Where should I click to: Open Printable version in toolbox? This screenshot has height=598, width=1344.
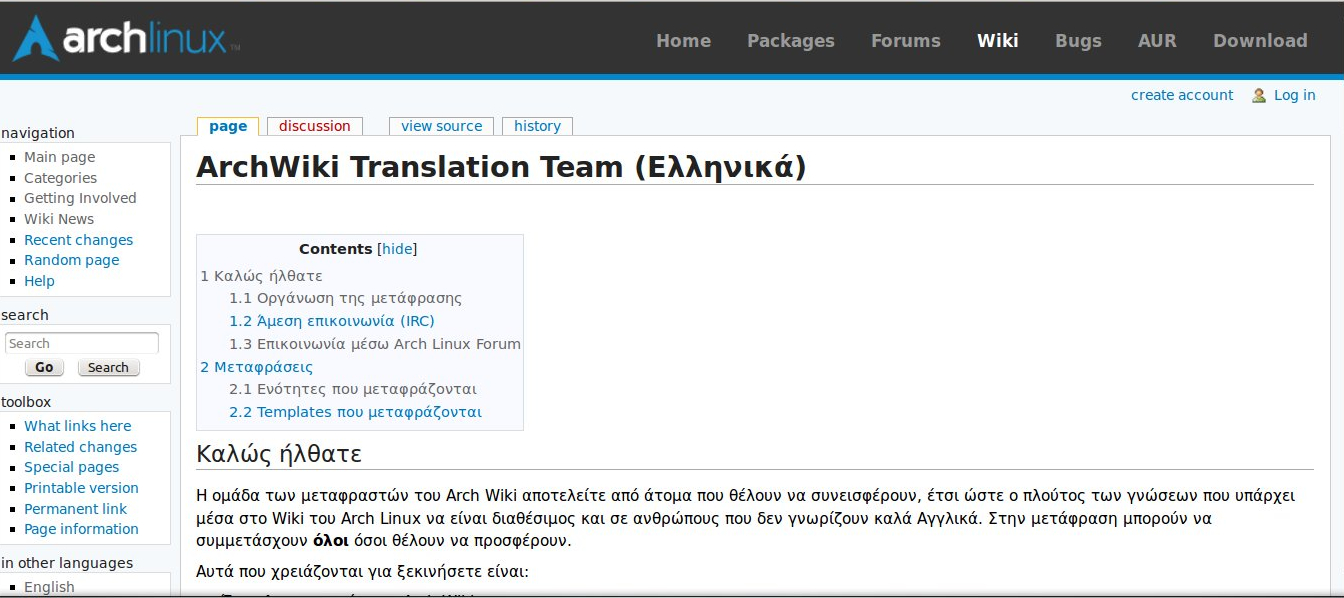[x=81, y=488]
